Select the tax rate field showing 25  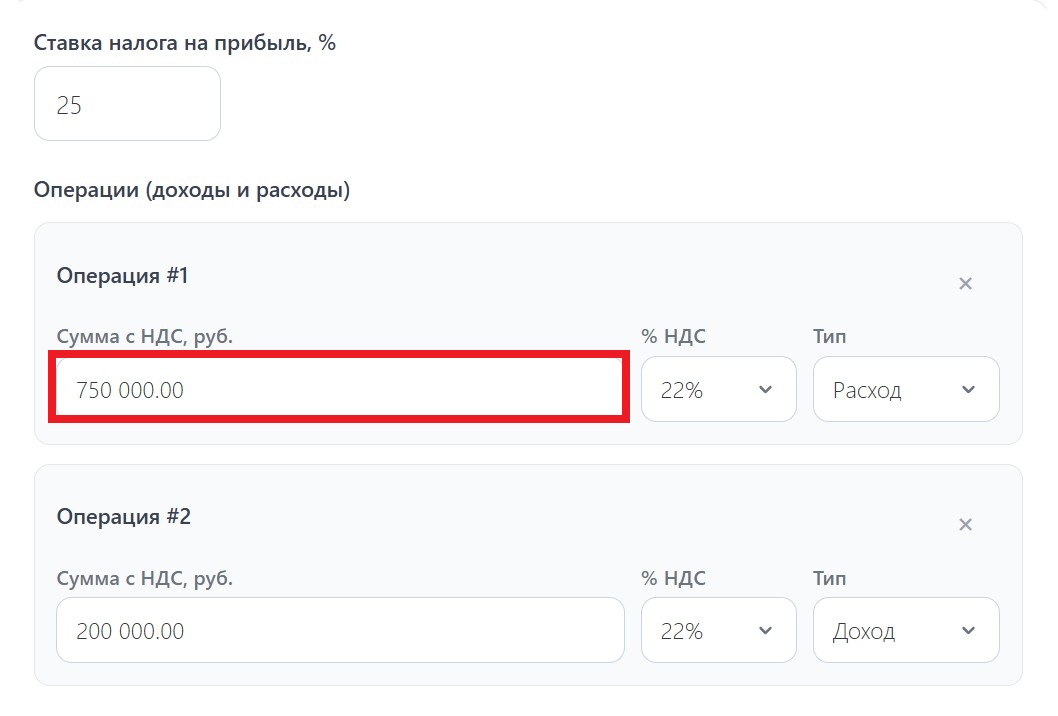127,103
